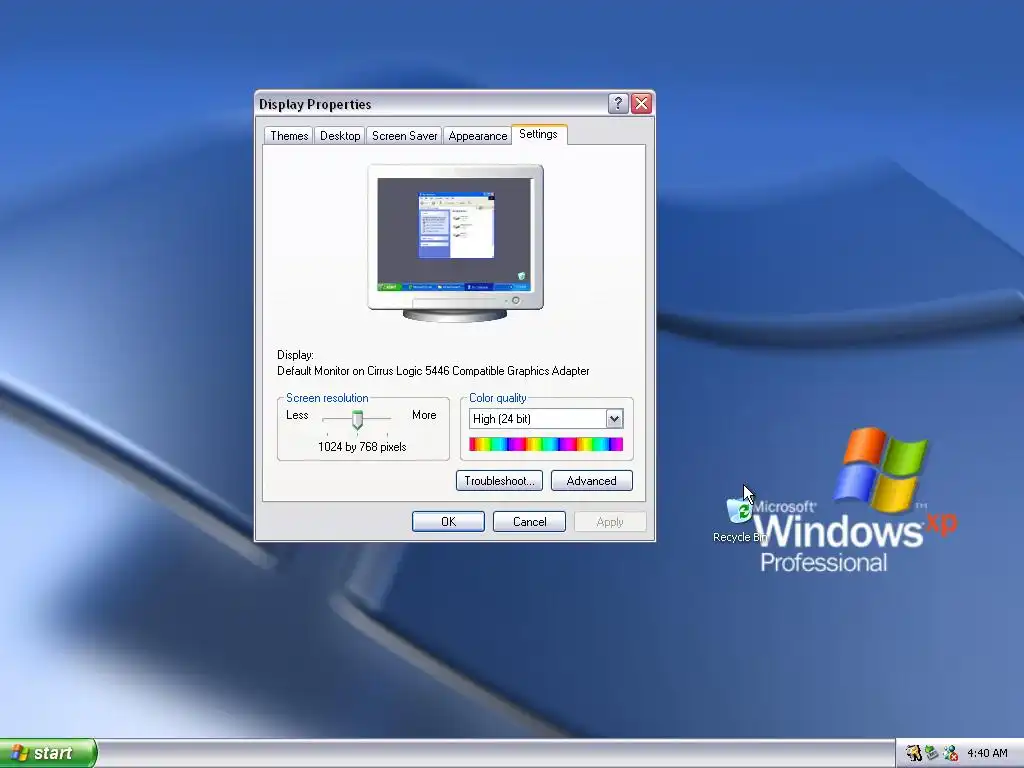This screenshot has height=768, width=1024.
Task: Click the question mark help button
Action: click(x=618, y=103)
